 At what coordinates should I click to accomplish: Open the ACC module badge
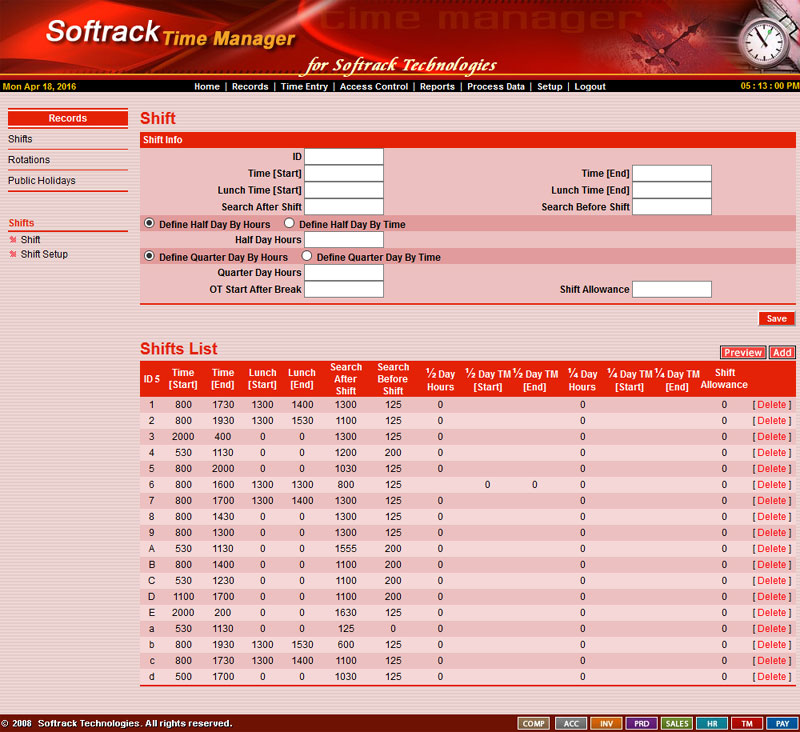tap(570, 723)
